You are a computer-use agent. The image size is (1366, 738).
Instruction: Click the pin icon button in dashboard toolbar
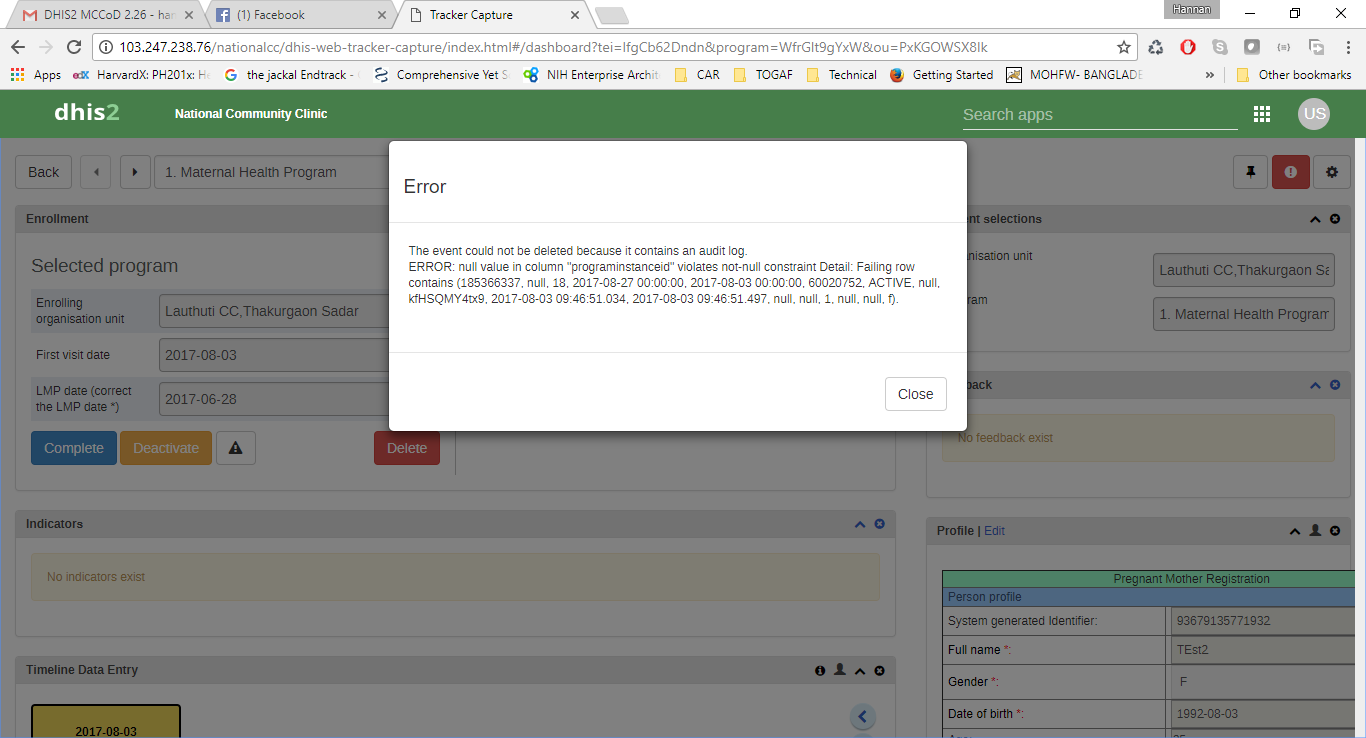tap(1250, 172)
